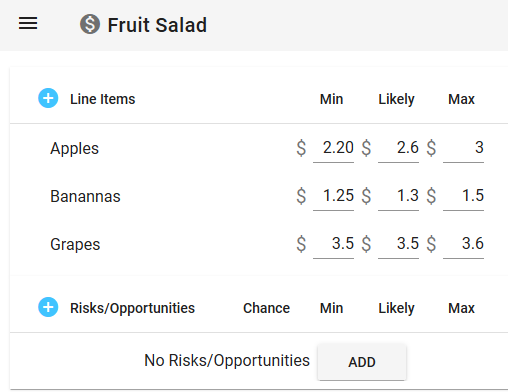
Task: Select the Apples line item name
Action: [74, 148]
